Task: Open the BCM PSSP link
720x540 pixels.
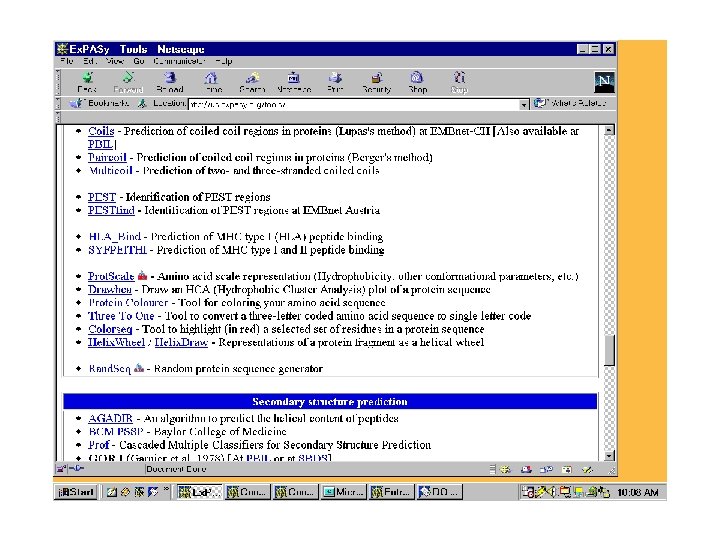Action: click(x=116, y=432)
